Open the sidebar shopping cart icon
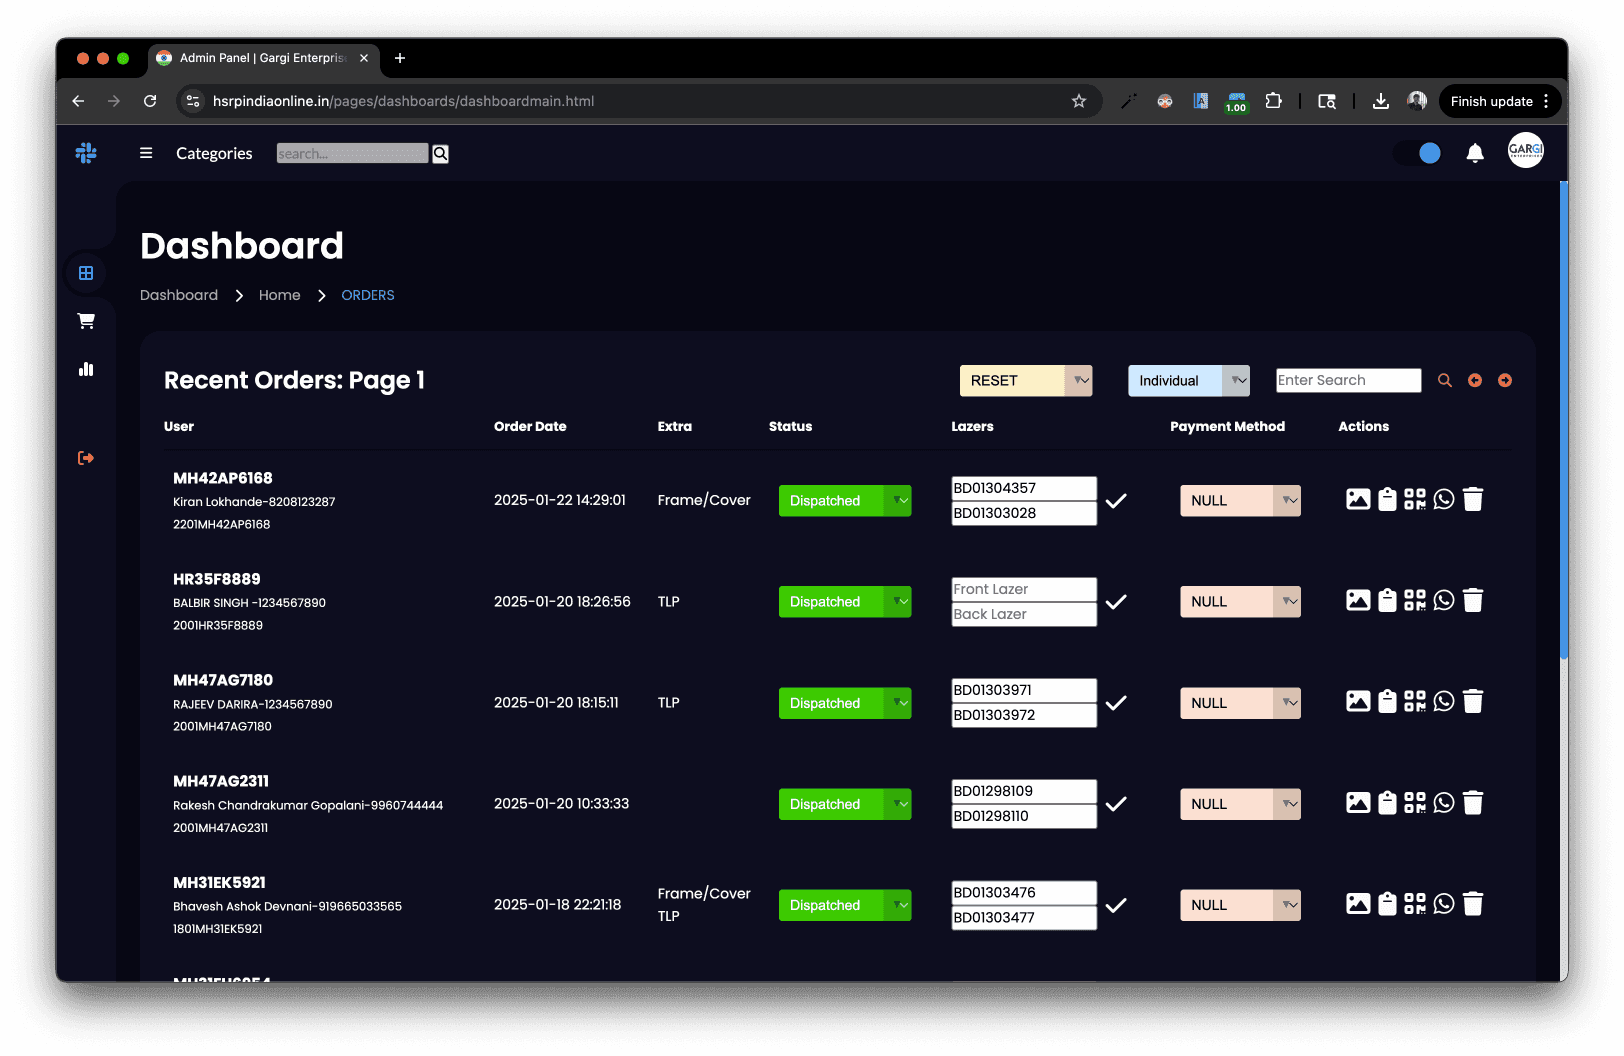The width and height of the screenshot is (1624, 1056). 86,321
